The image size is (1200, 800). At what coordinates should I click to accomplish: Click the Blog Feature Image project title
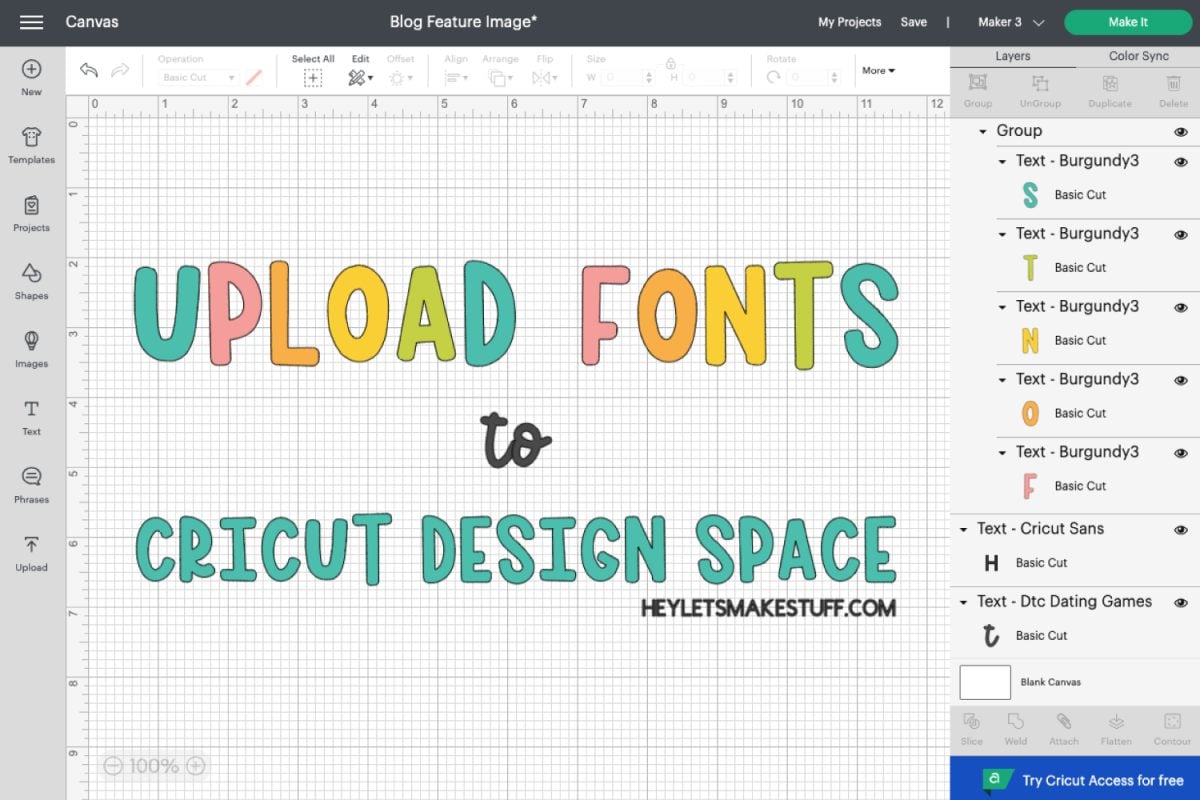(464, 21)
